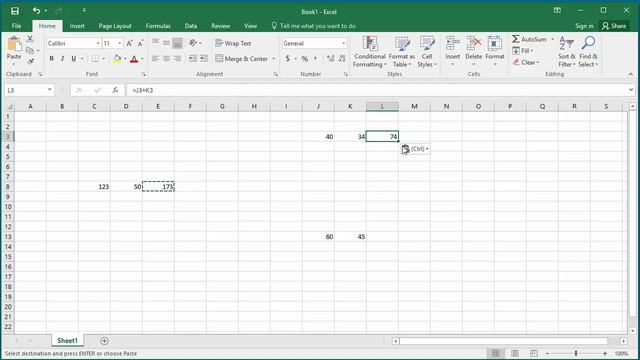Expand the Merge & Center dropdown arrow
The width and height of the screenshot is (640, 360).
click(x=274, y=59)
